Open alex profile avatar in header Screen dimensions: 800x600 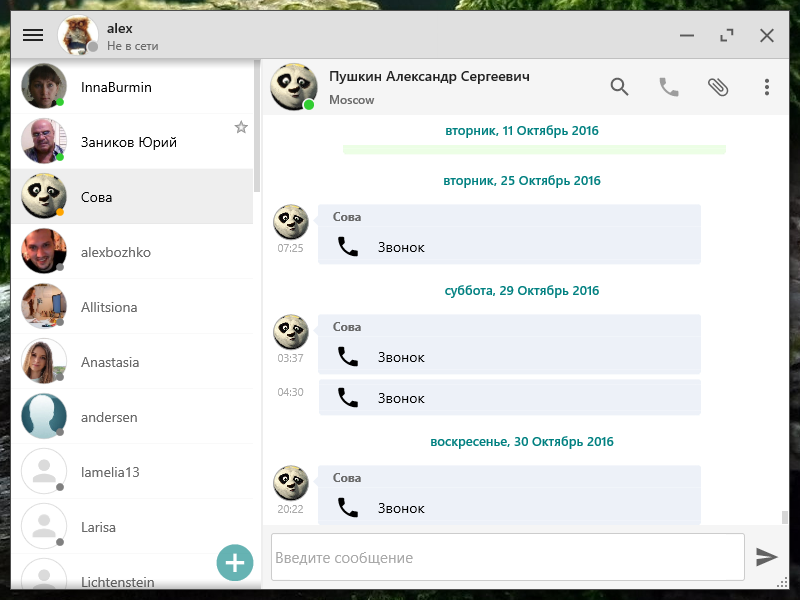pos(78,35)
